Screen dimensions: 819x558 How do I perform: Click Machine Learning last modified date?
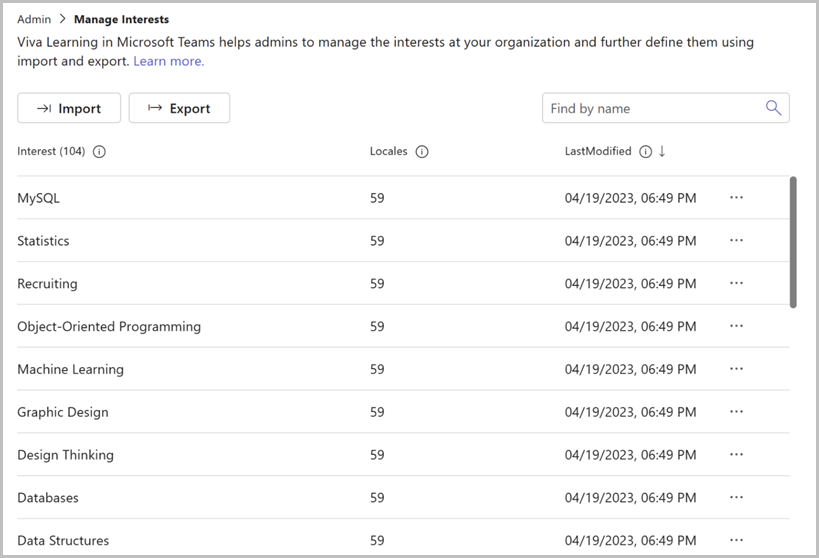tap(630, 369)
